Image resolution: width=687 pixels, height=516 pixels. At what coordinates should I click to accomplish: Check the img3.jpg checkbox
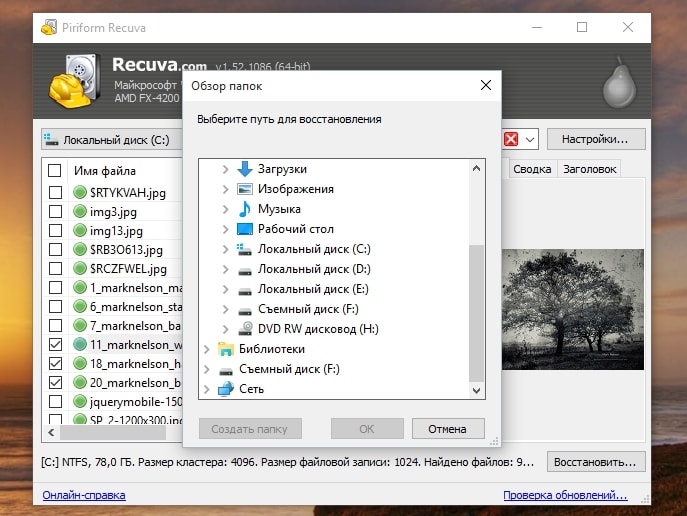point(55,211)
